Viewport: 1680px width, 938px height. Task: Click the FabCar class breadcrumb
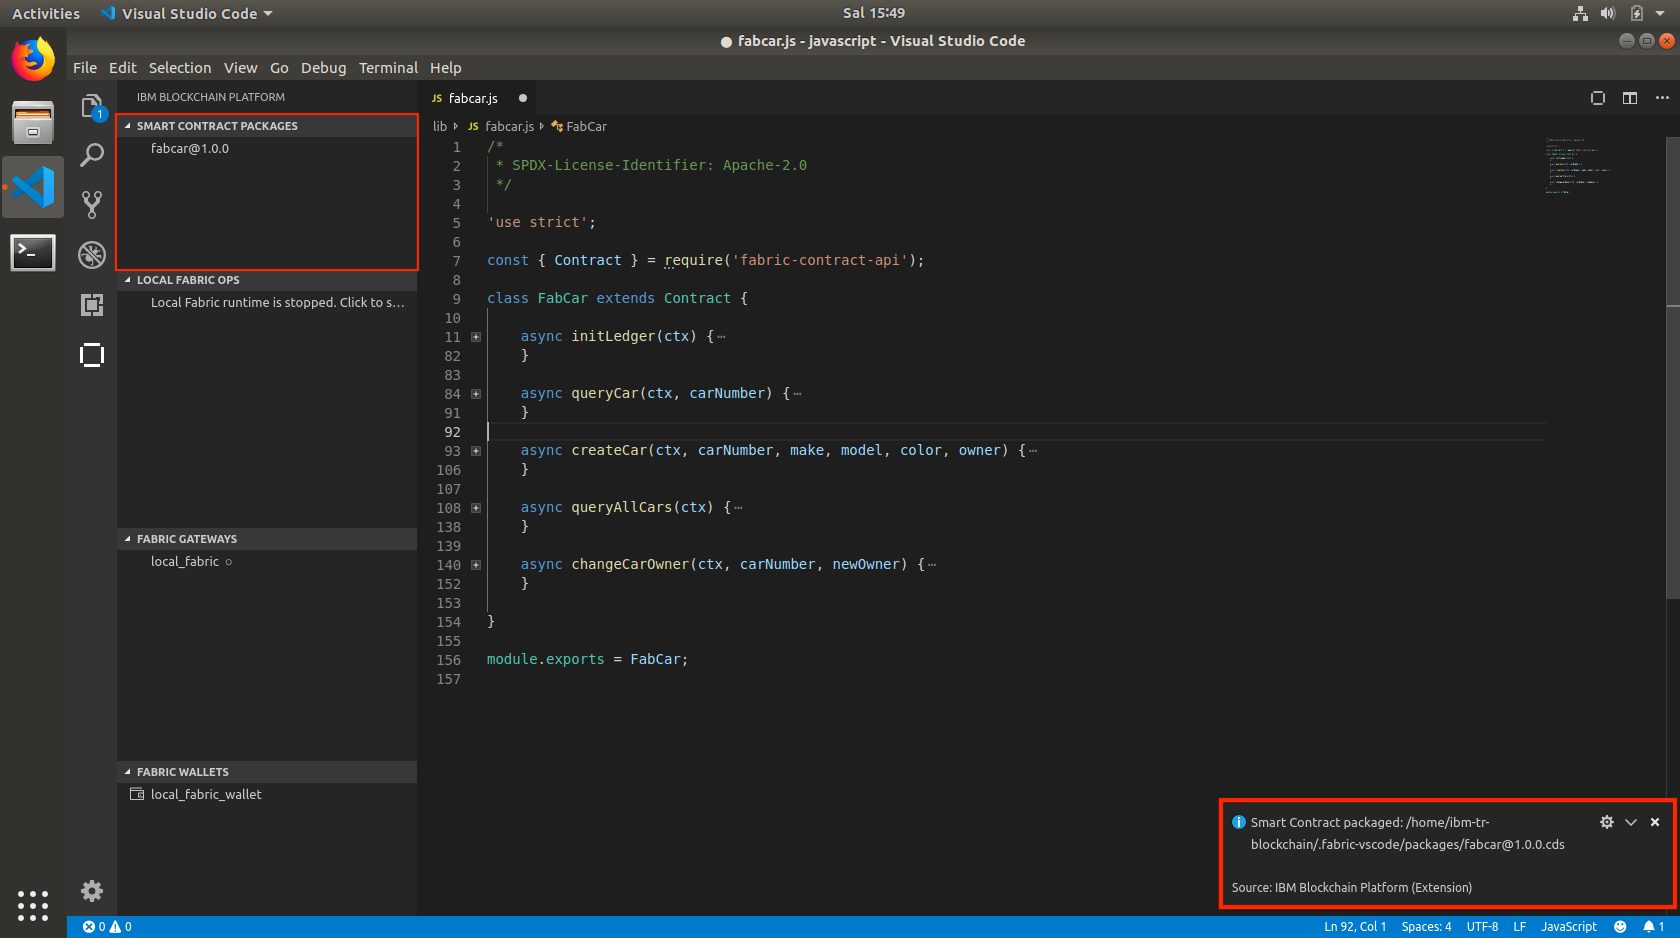click(579, 126)
